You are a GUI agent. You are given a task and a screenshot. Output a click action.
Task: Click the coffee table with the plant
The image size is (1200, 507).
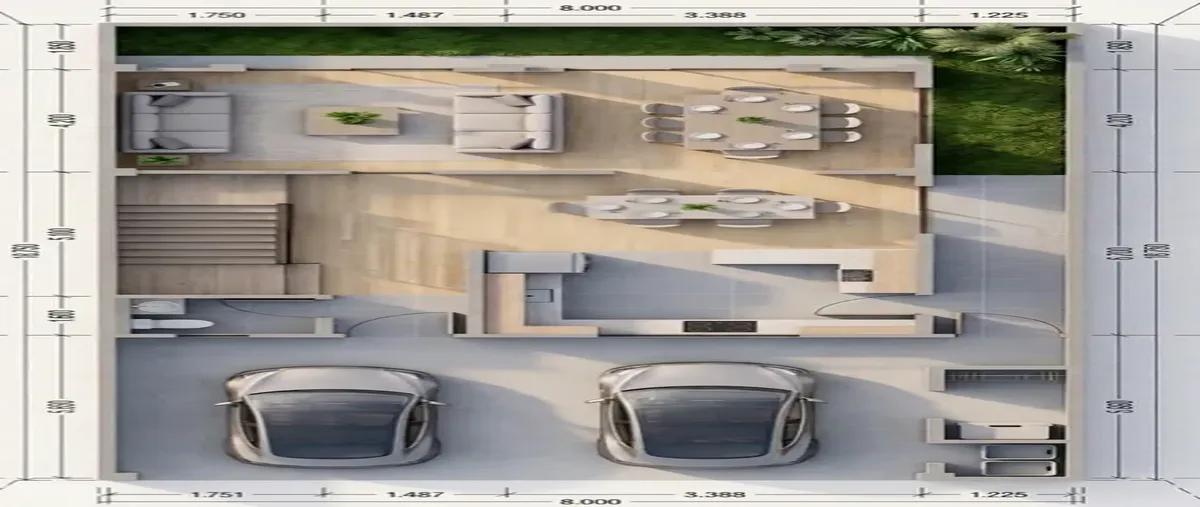click(x=352, y=121)
